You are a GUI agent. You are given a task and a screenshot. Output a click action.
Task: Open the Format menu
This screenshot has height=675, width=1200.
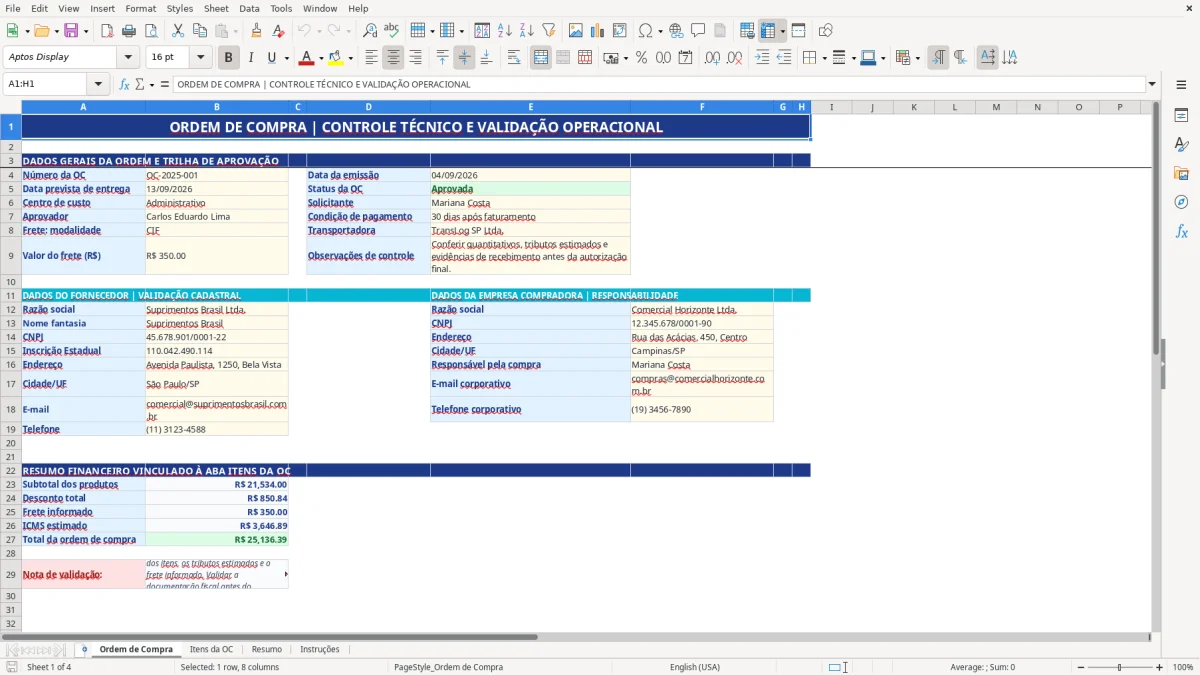click(140, 8)
